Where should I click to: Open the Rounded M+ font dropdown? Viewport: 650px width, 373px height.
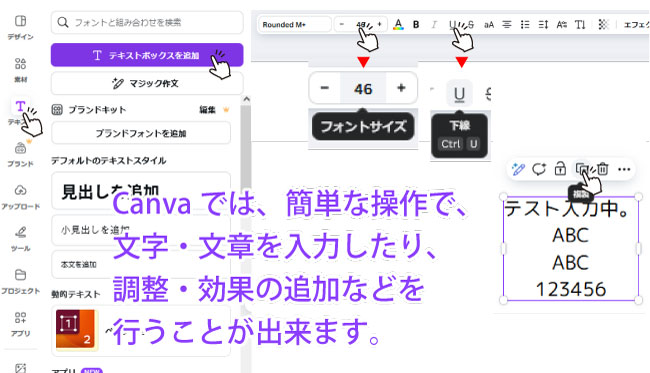(295, 24)
